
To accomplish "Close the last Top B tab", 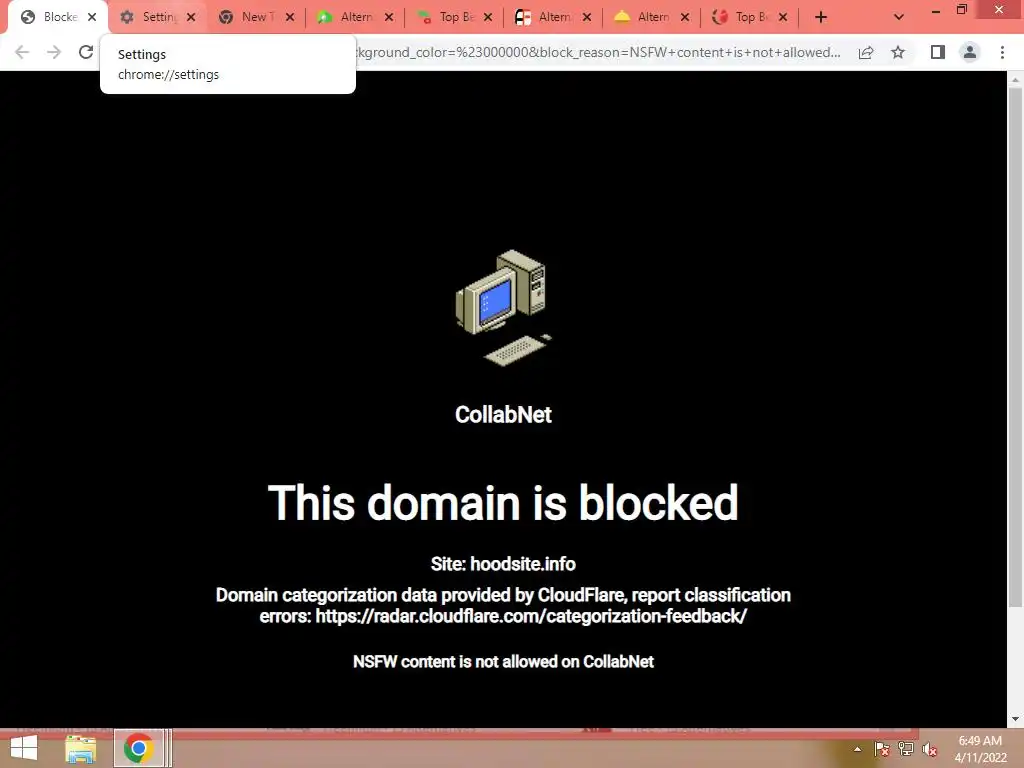I will coord(783,18).
